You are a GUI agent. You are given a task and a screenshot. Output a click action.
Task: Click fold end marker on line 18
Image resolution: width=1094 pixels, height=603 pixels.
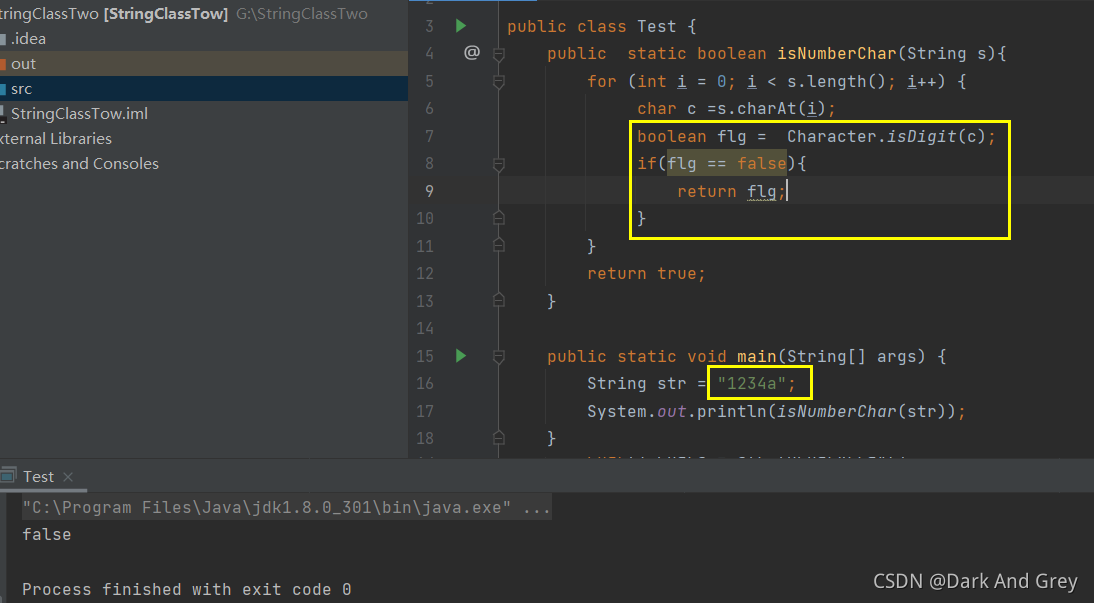tap(499, 438)
